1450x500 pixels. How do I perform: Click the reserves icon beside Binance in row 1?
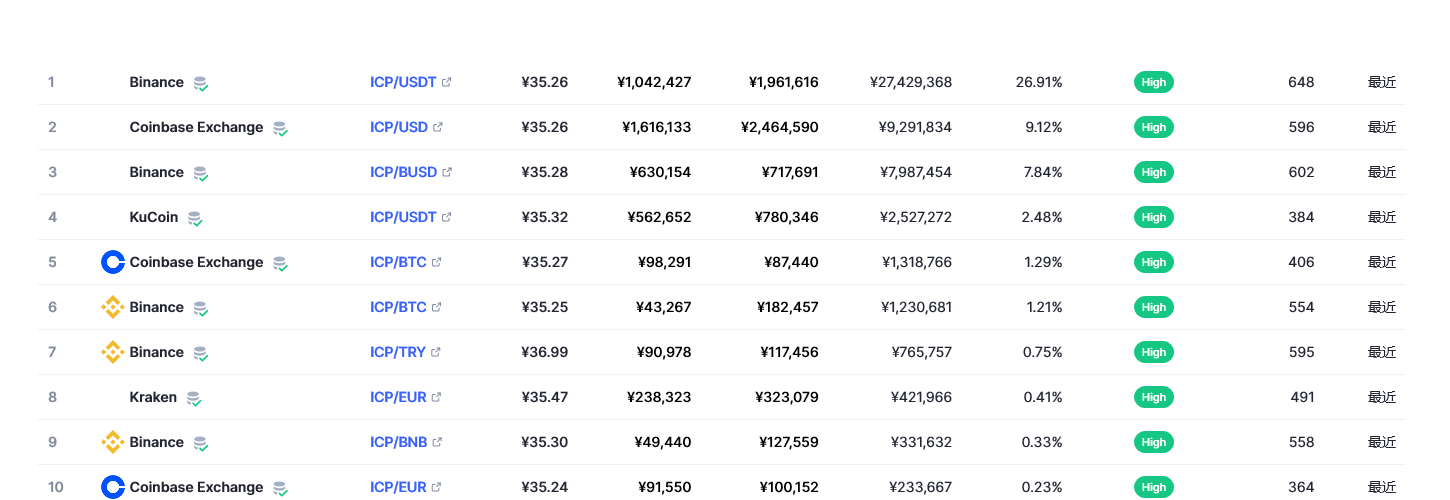tap(201, 83)
